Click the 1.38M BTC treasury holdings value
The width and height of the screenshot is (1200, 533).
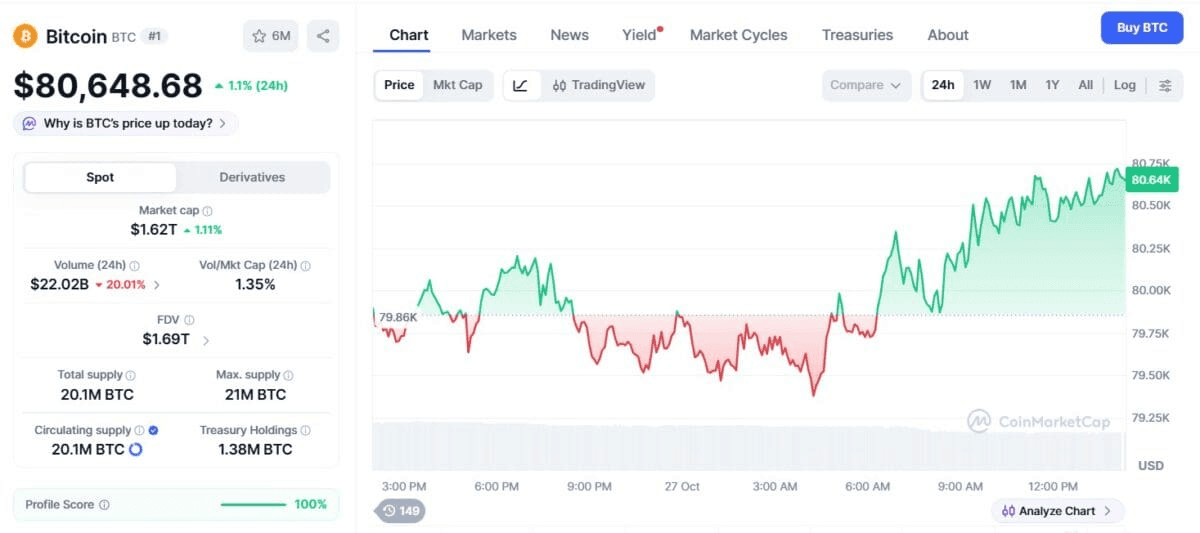point(255,450)
